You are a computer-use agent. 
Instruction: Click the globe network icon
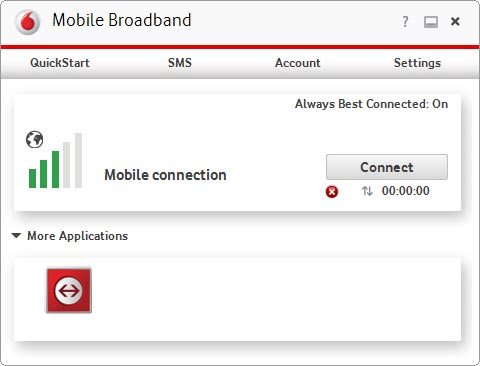tap(35, 139)
